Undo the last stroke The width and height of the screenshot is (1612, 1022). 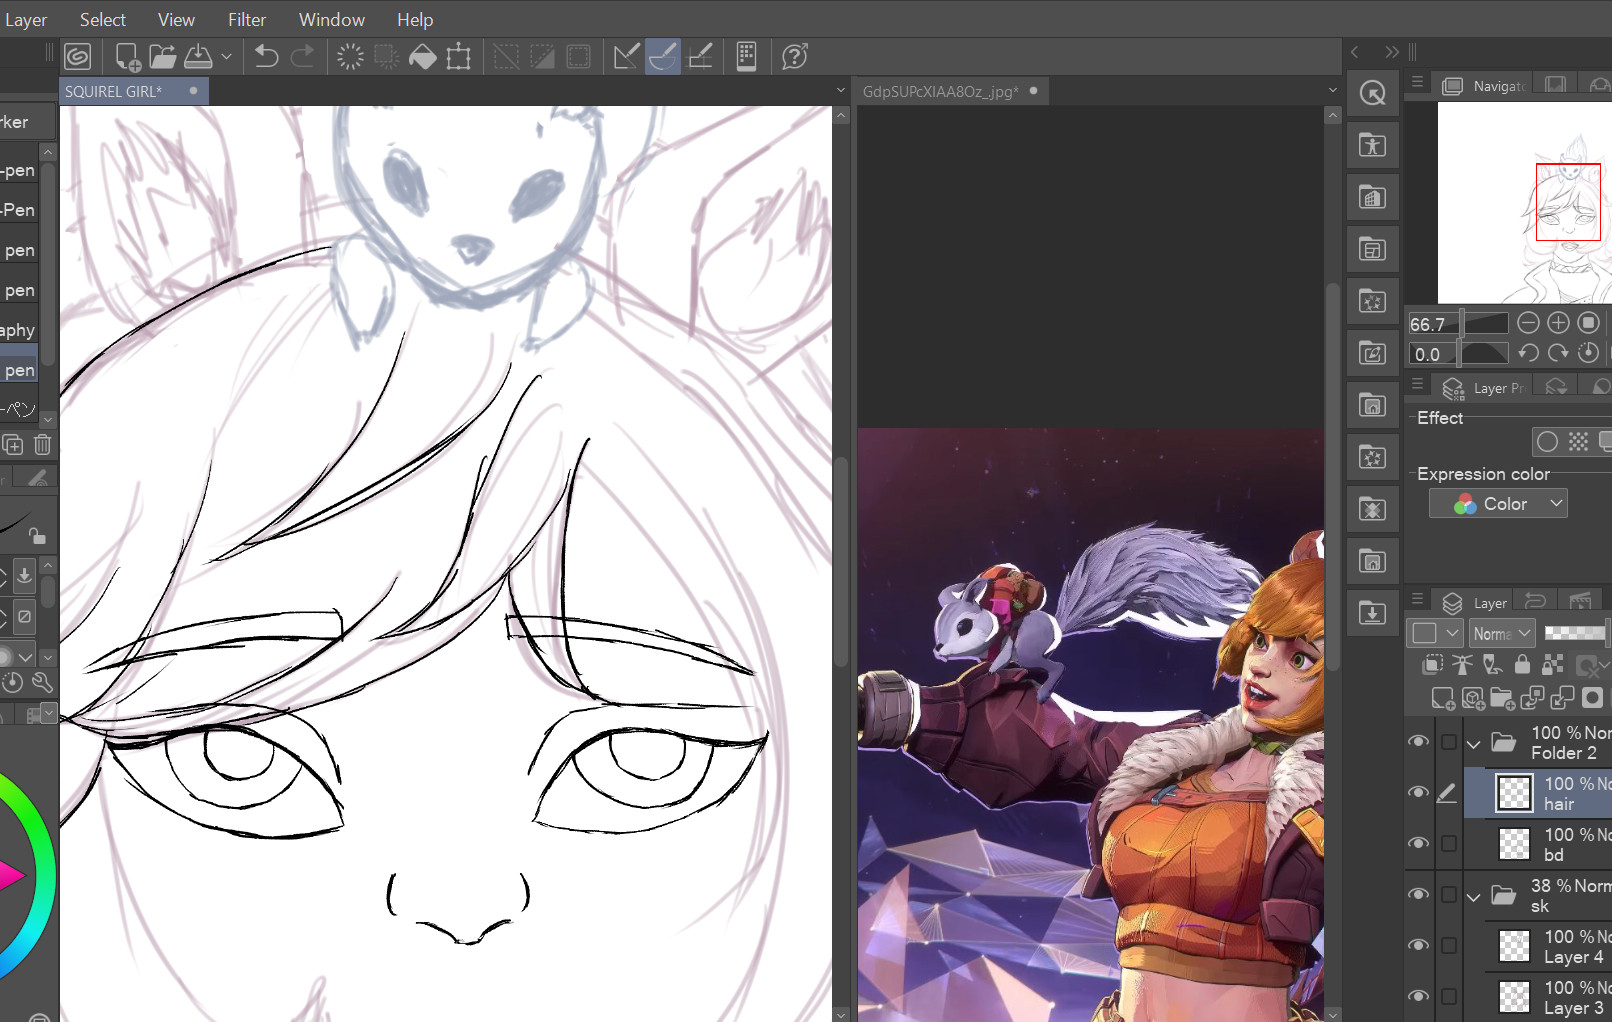click(266, 57)
